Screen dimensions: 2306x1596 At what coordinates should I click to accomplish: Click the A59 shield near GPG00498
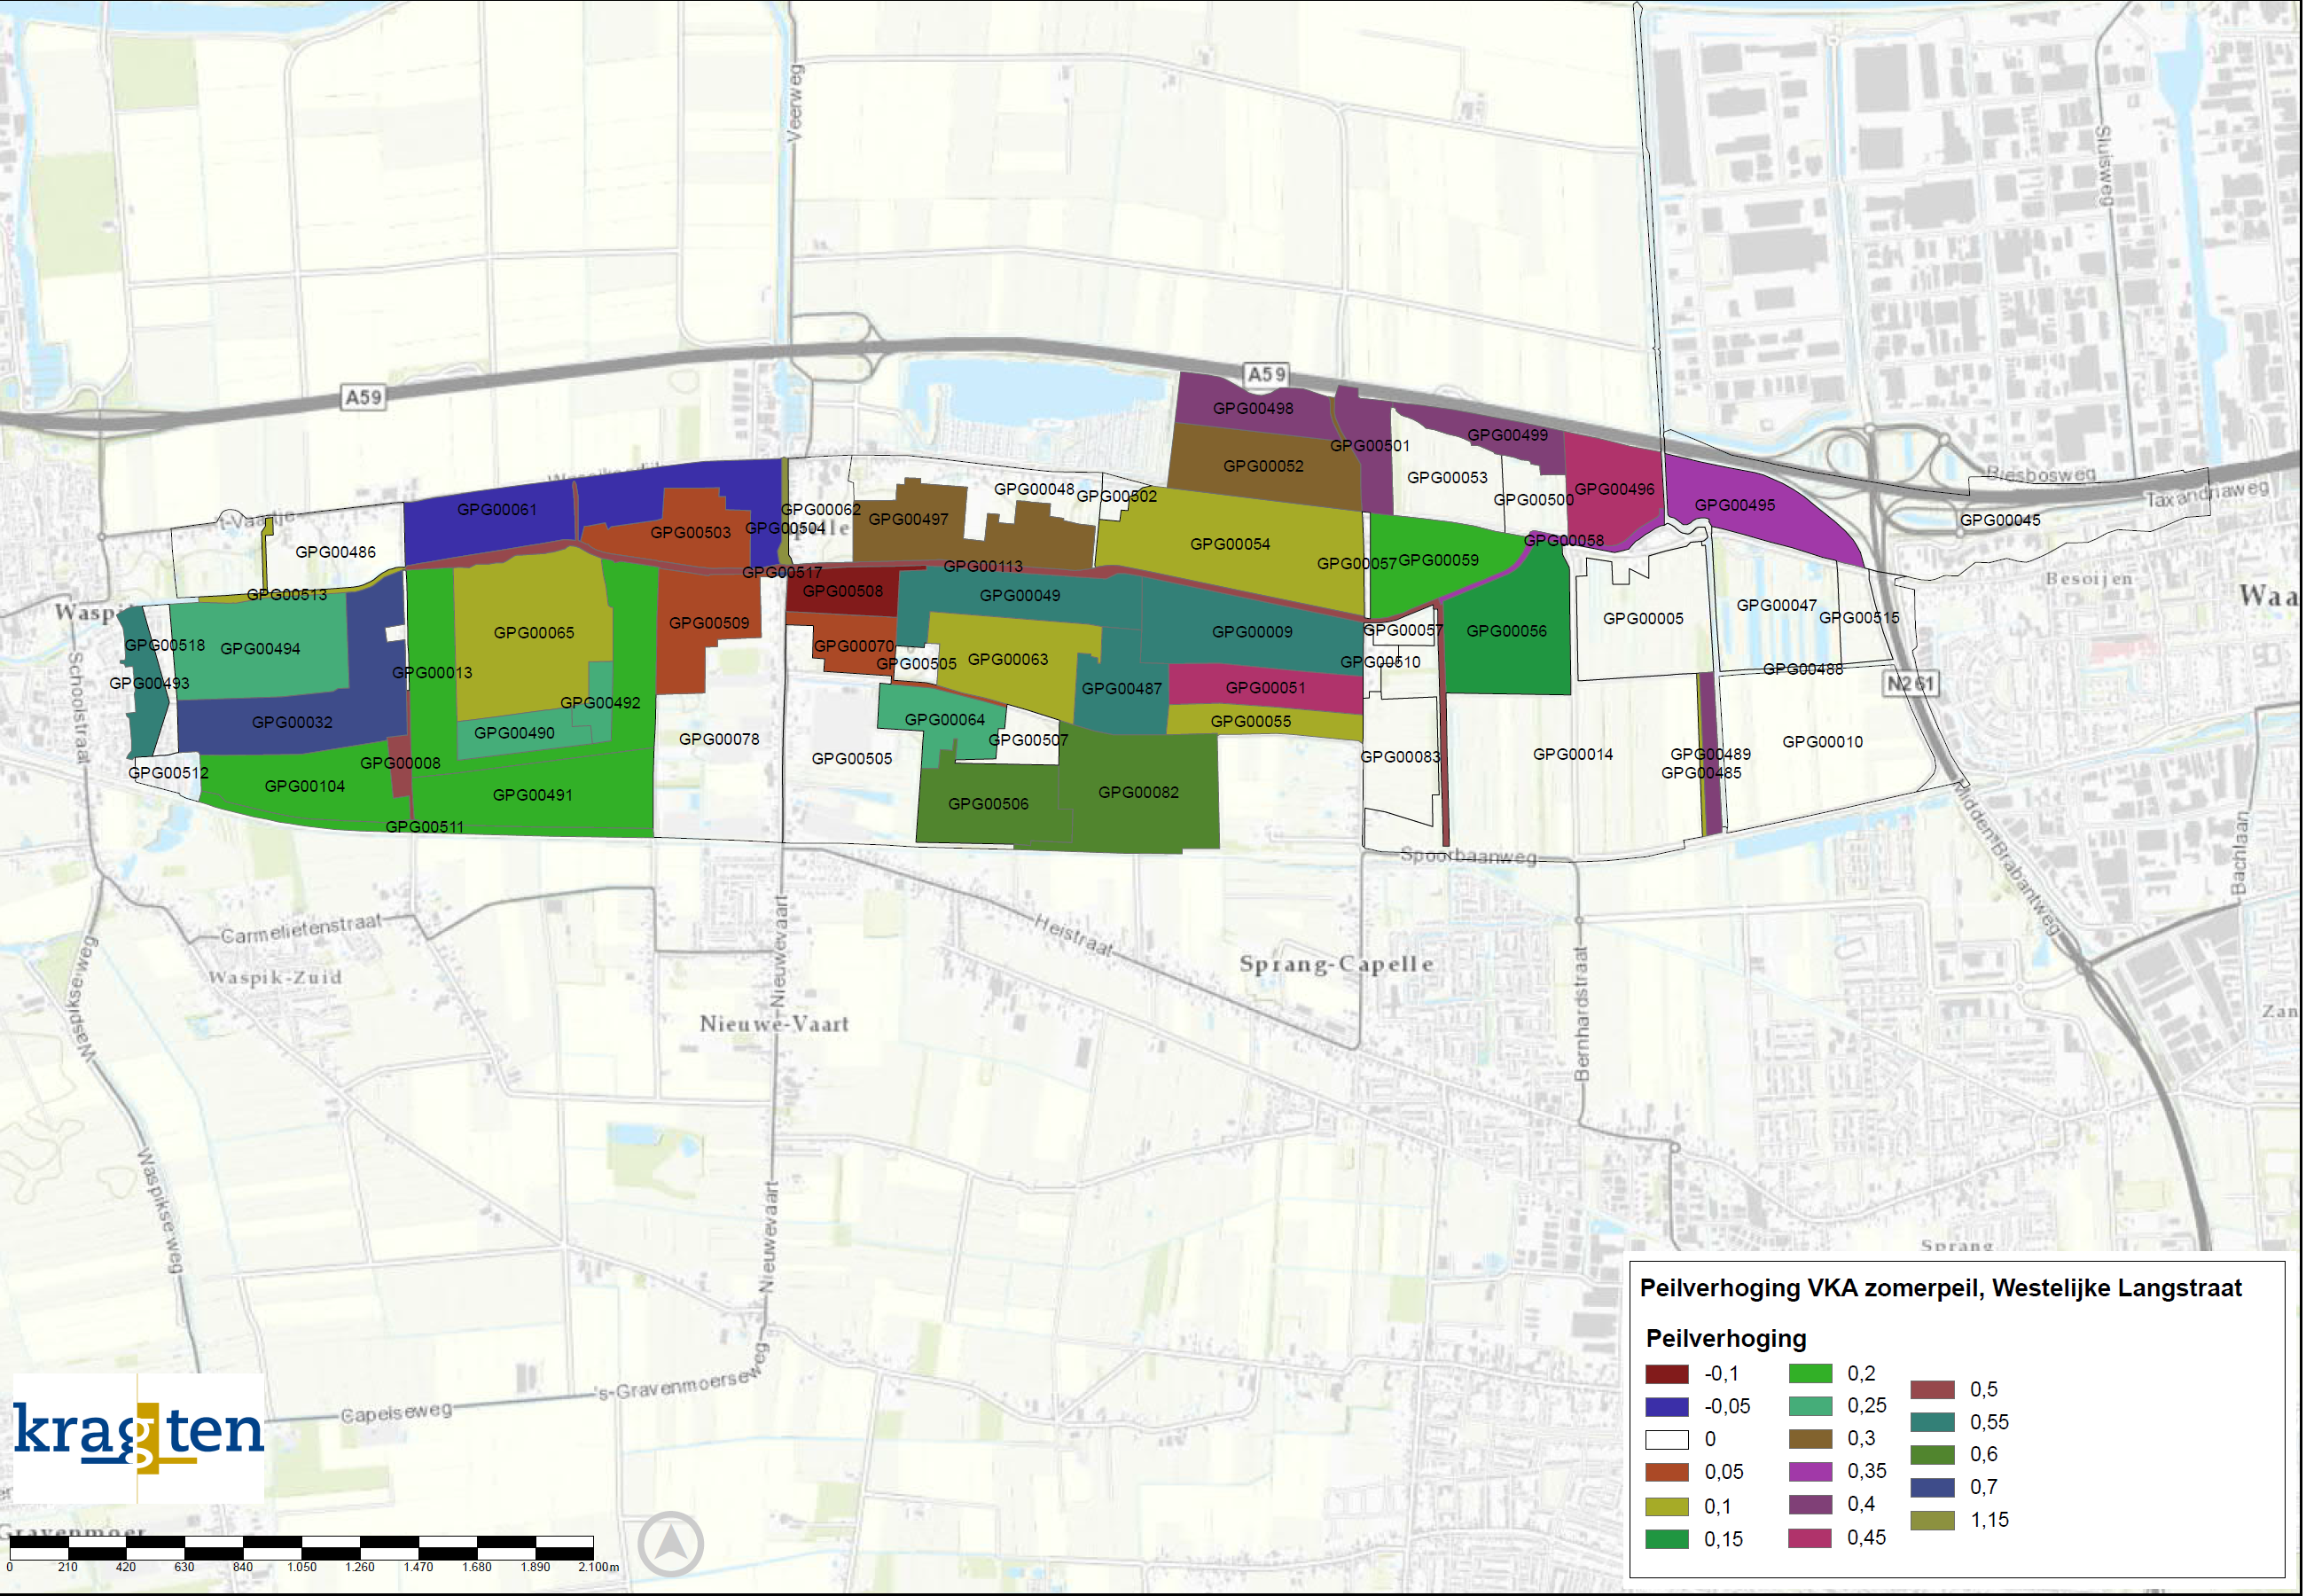tap(1266, 374)
